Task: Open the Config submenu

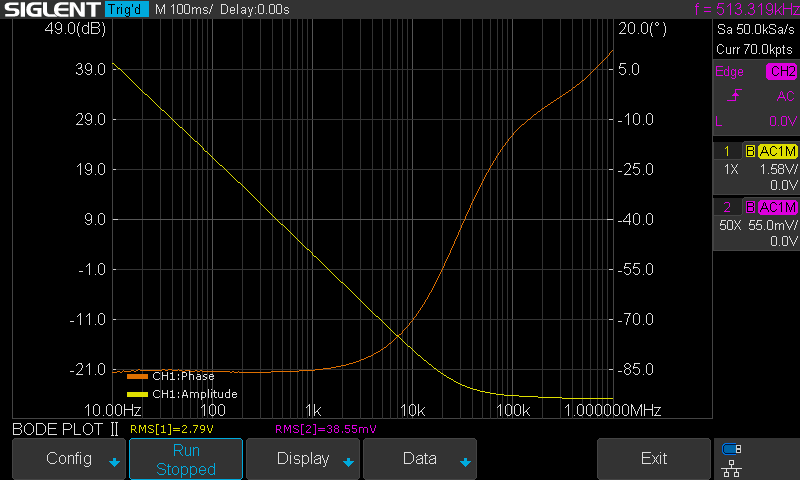Action: click(x=69, y=459)
